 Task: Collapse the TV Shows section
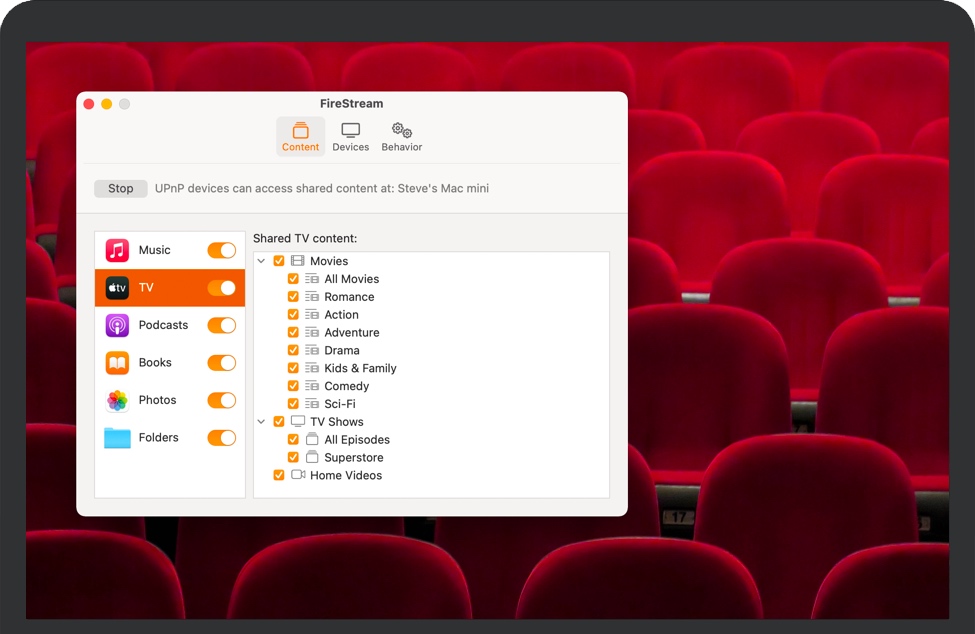(262, 421)
